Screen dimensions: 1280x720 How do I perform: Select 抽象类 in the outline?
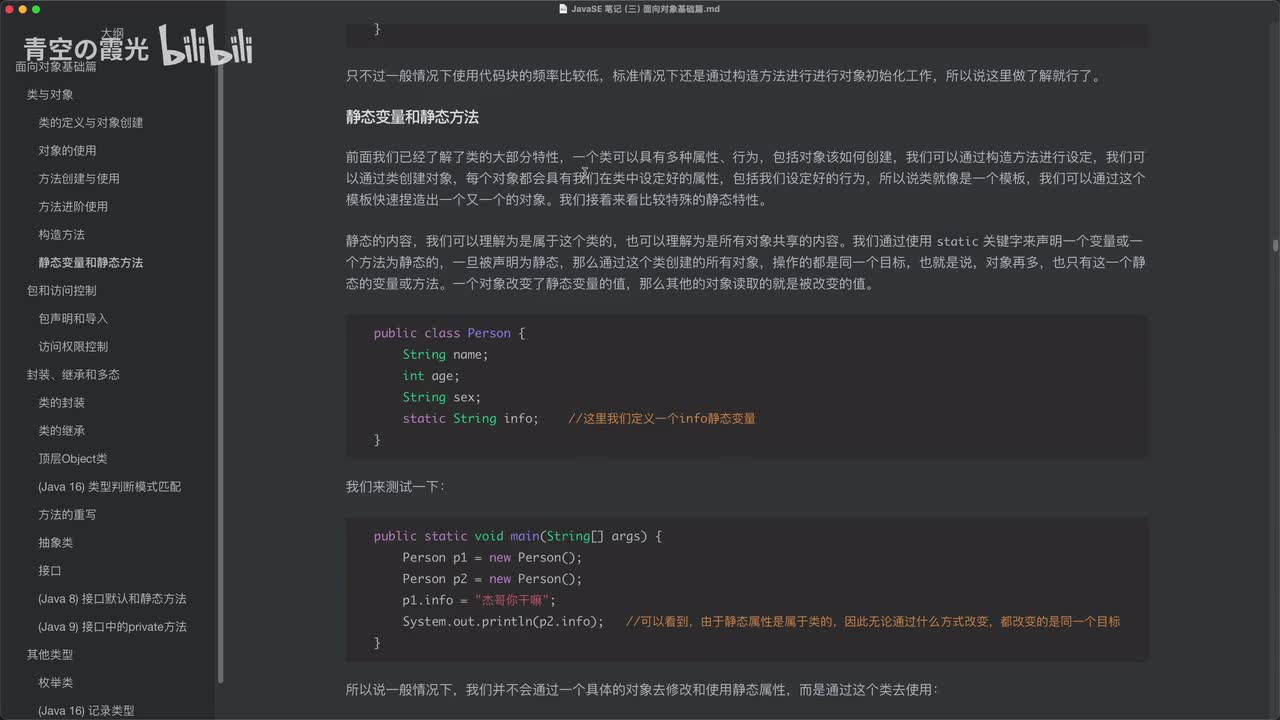(56, 543)
